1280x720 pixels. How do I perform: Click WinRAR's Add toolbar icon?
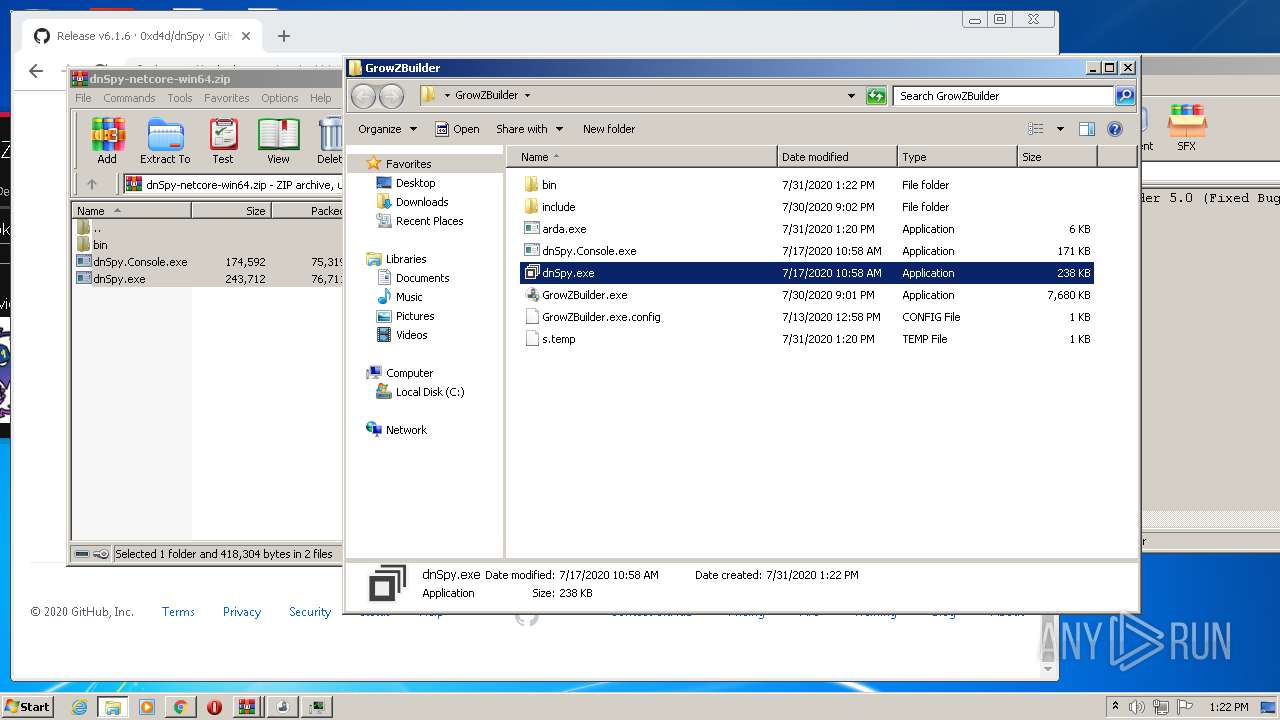[107, 140]
